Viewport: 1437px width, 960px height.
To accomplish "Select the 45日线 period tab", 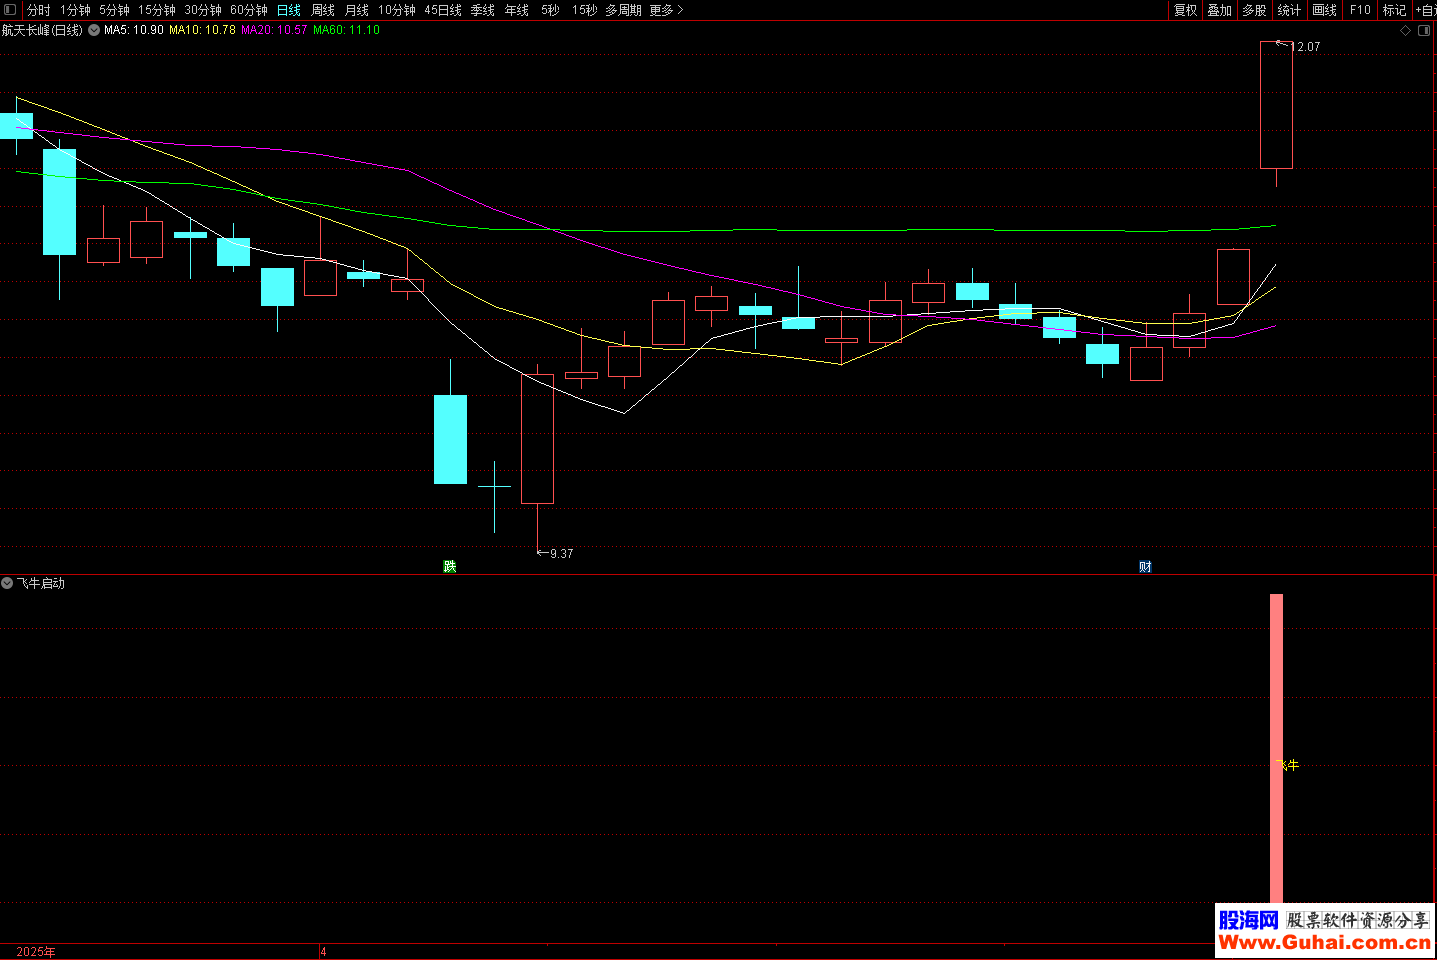I will click(x=443, y=10).
